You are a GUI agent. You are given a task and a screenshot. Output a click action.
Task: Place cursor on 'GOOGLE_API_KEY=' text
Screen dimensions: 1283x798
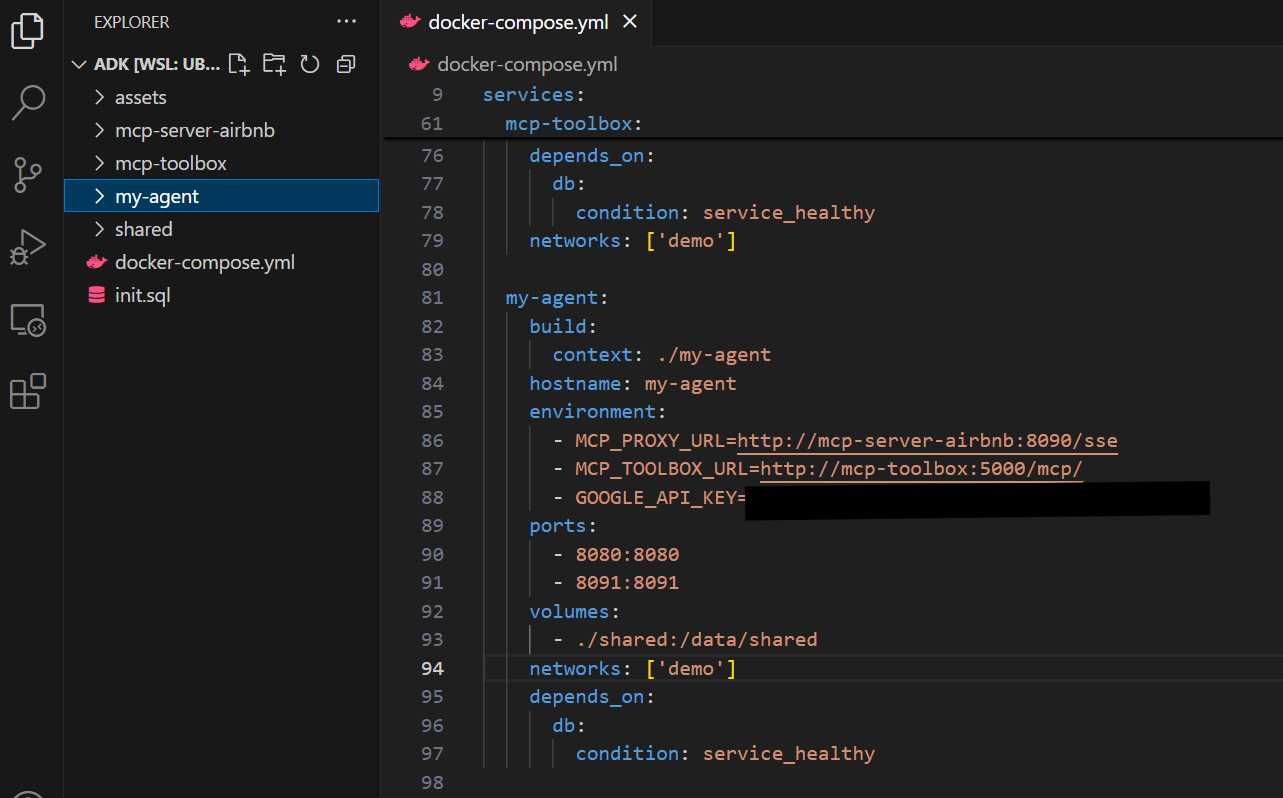pyautogui.click(x=660, y=498)
